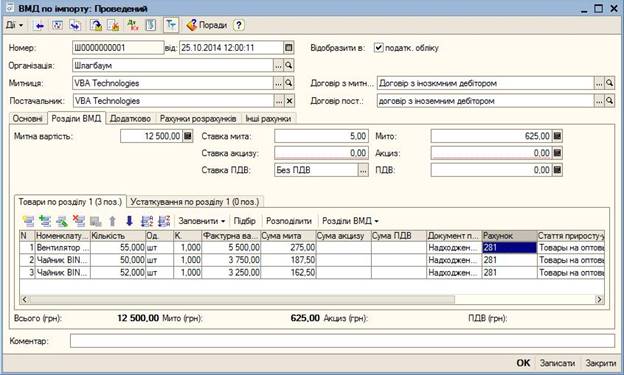Open search magnifier for Митниця field

tap(289, 83)
